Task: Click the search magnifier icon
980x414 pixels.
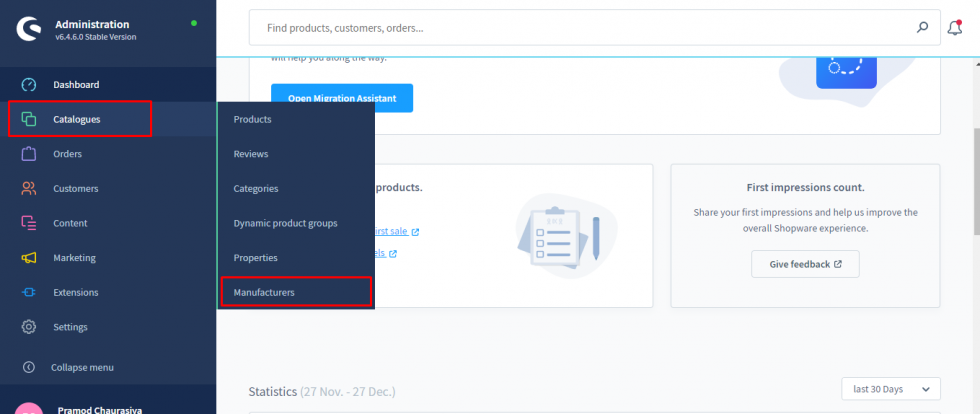Action: tap(922, 28)
